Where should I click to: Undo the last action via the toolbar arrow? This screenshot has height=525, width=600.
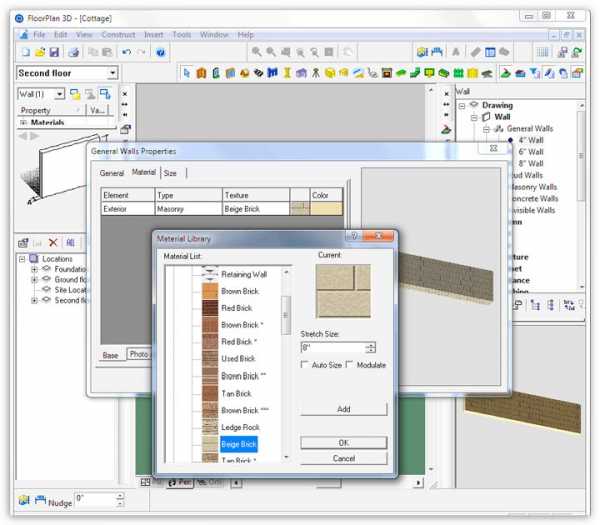pyautogui.click(x=126, y=52)
